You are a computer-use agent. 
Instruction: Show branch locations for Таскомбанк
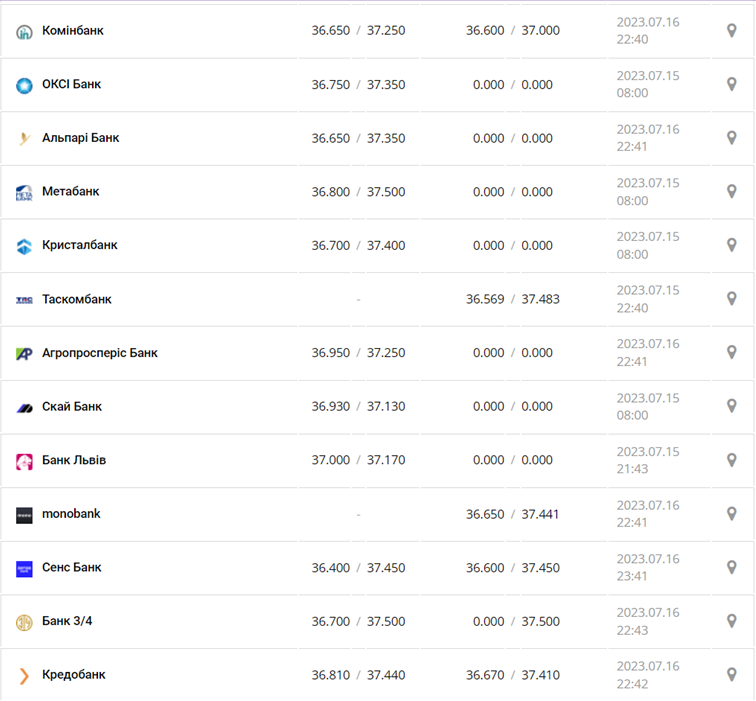click(731, 299)
